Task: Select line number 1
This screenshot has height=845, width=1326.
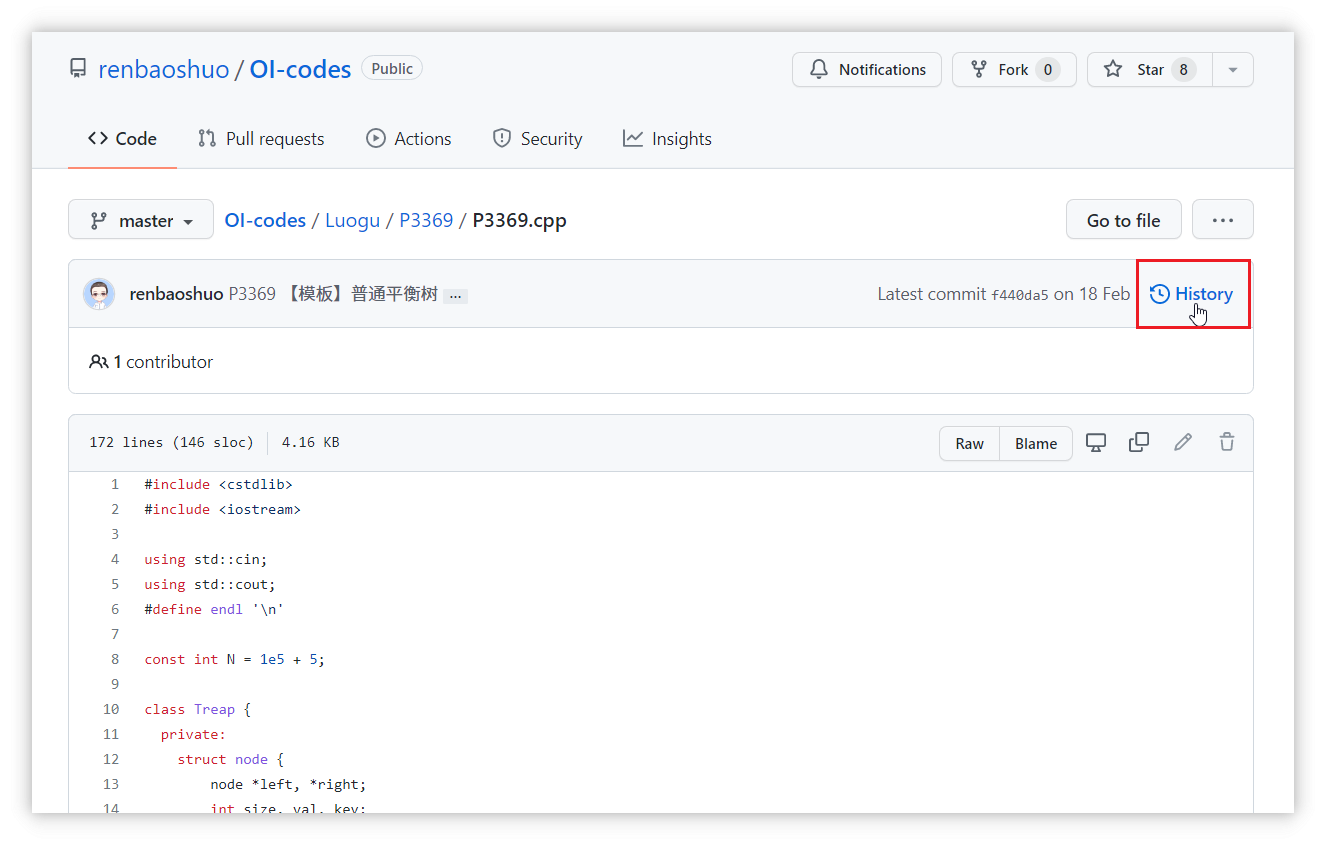Action: [x=115, y=484]
